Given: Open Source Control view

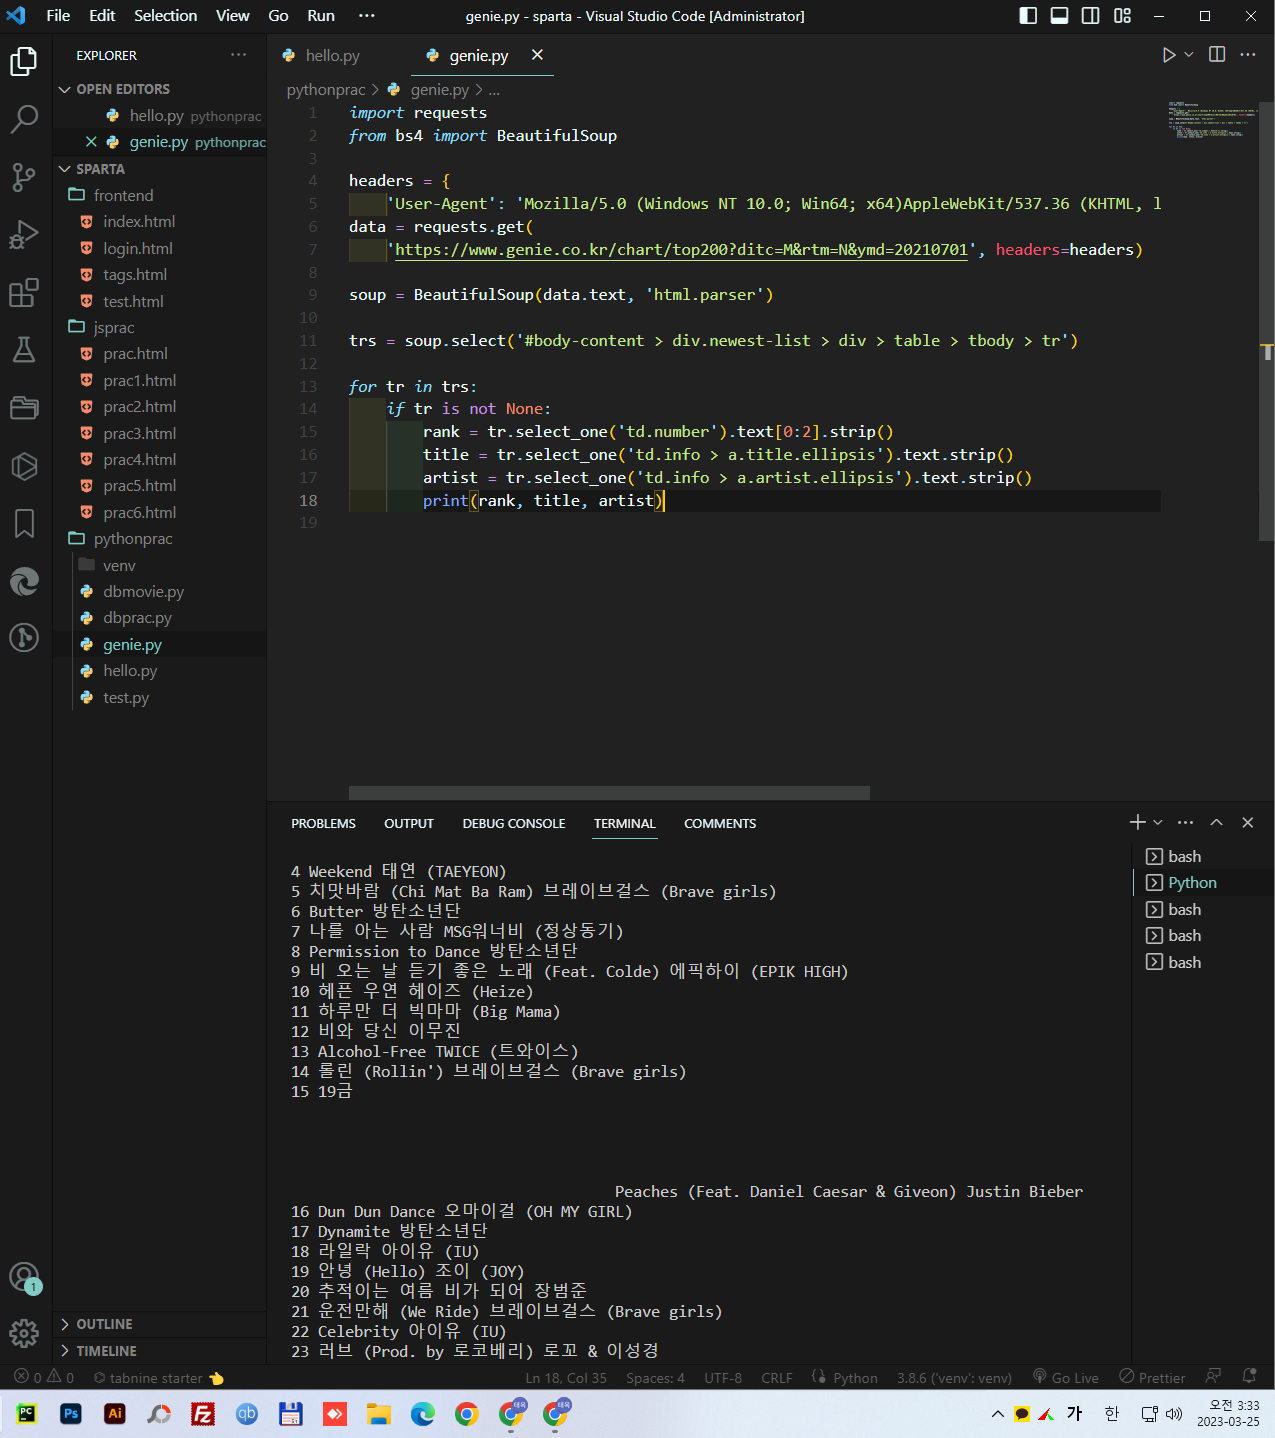Looking at the screenshot, I should coord(24,177).
